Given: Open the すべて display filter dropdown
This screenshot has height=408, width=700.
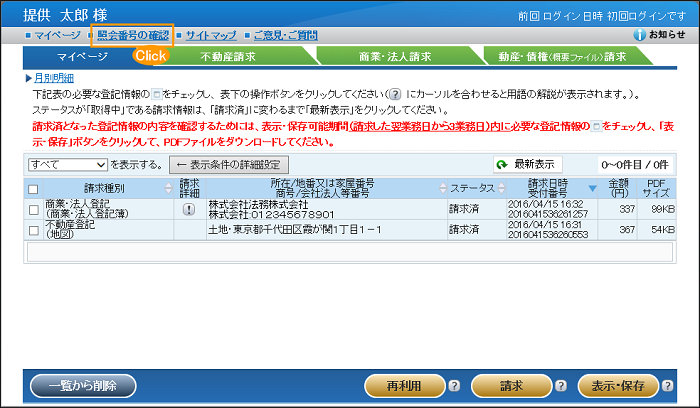Looking at the screenshot, I should tap(68, 164).
